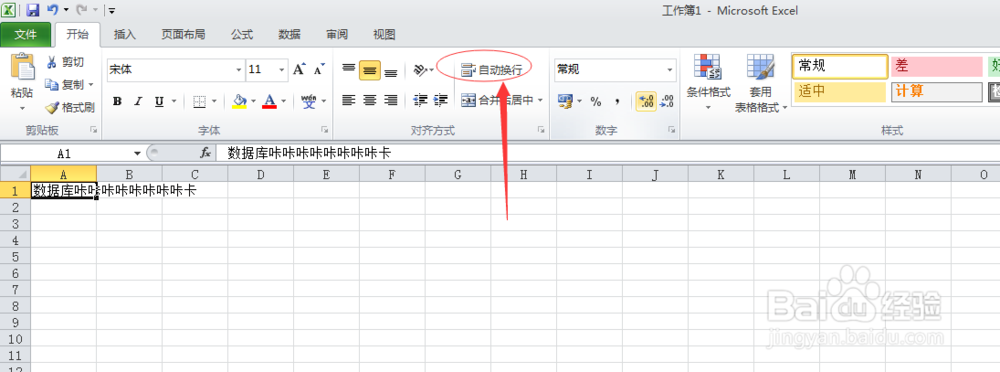
Task: Apply yellow fill color to the cell
Action: (239, 101)
